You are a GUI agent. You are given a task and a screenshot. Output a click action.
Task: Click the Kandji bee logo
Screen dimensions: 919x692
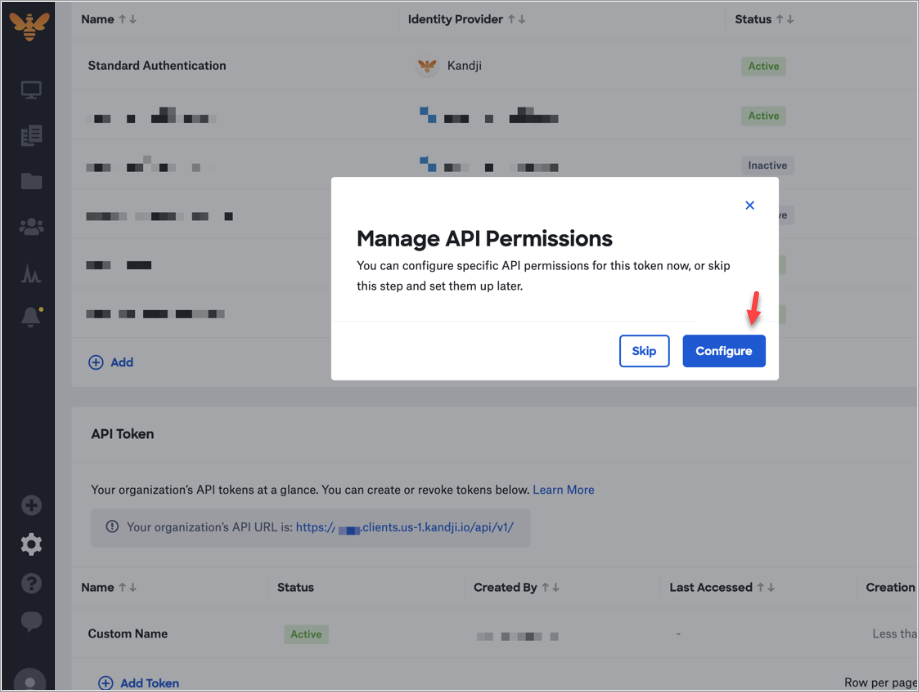[28, 25]
